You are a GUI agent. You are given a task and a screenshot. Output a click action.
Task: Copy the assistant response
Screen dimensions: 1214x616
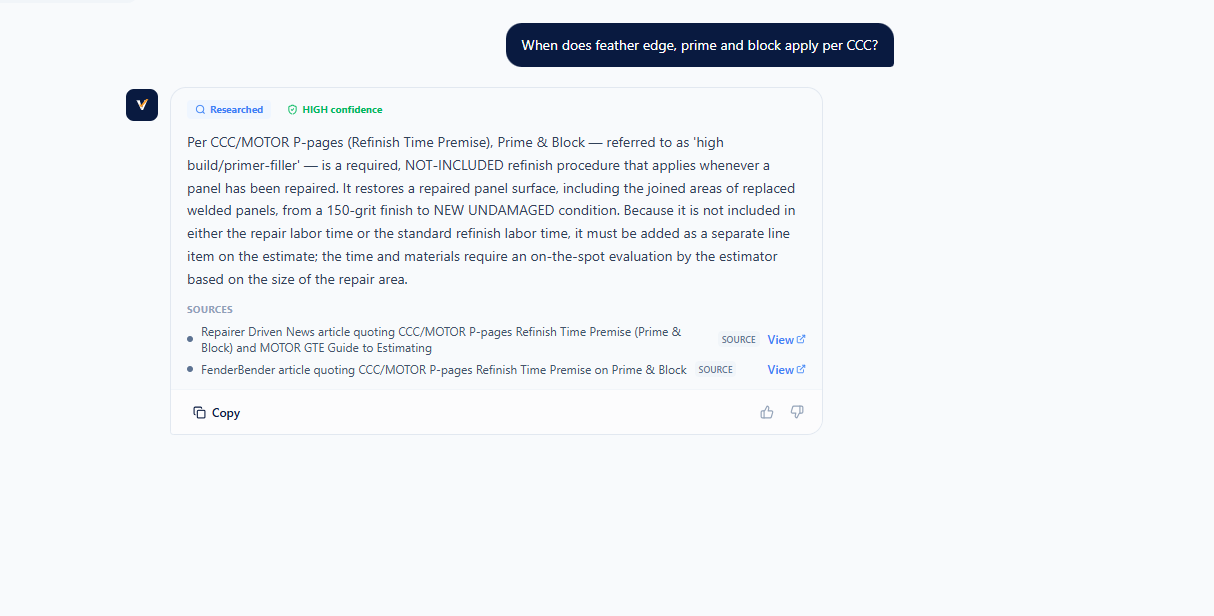coord(217,413)
